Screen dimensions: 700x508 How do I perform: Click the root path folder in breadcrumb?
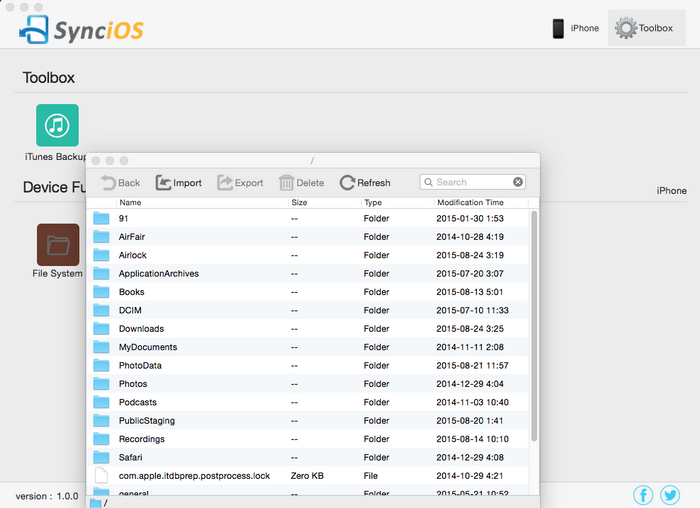point(96,503)
